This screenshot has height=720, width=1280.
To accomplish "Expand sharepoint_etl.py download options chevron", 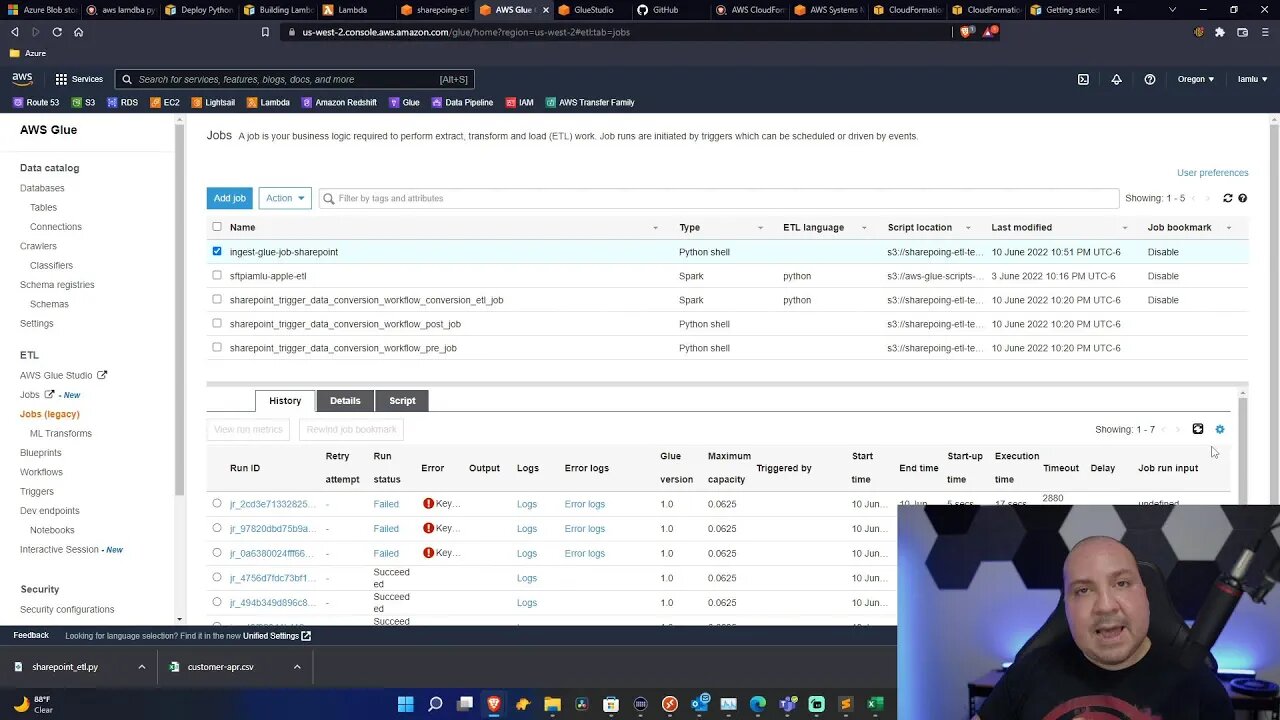I will pos(142,667).
